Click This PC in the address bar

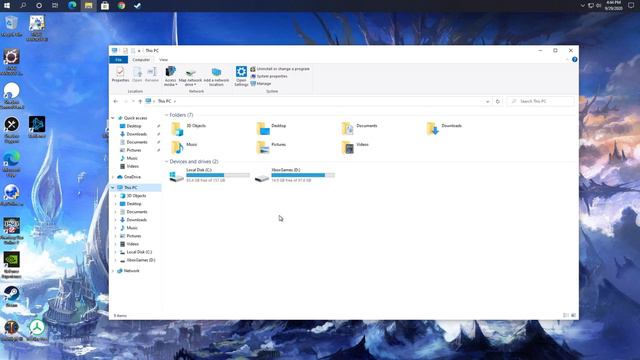click(x=164, y=101)
